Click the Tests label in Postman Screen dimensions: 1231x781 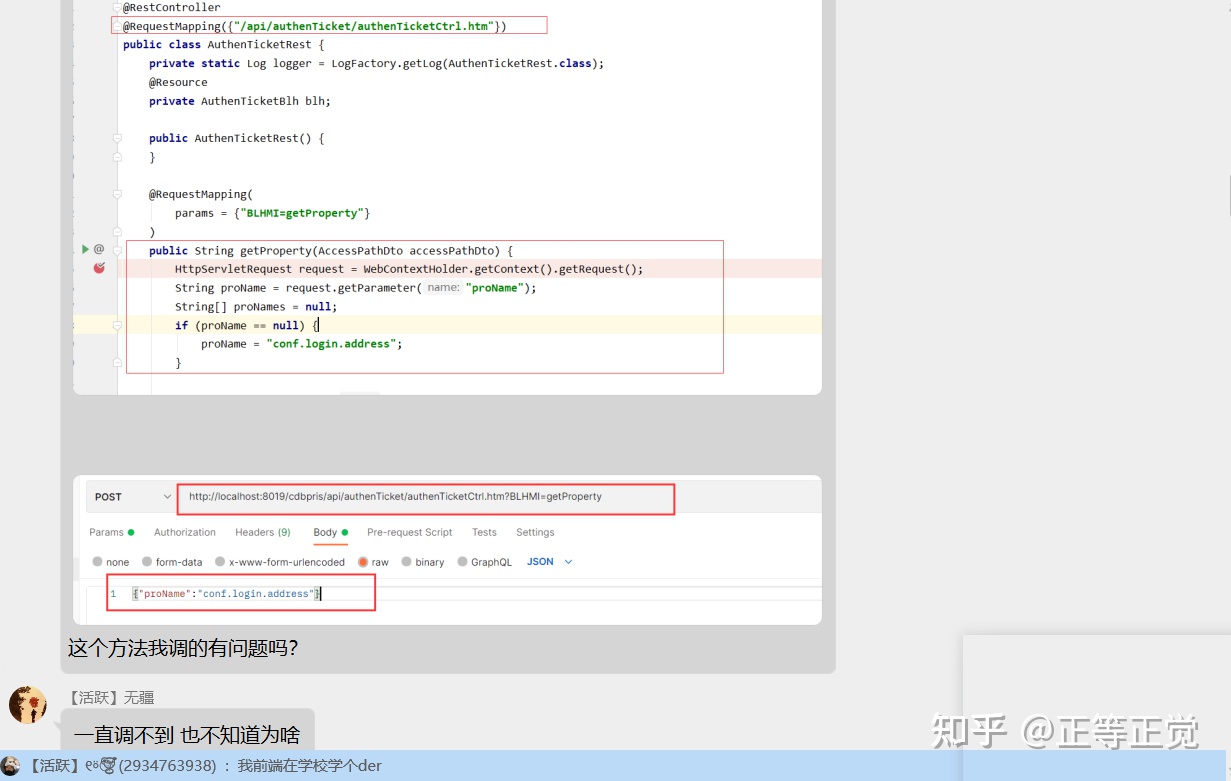point(484,532)
